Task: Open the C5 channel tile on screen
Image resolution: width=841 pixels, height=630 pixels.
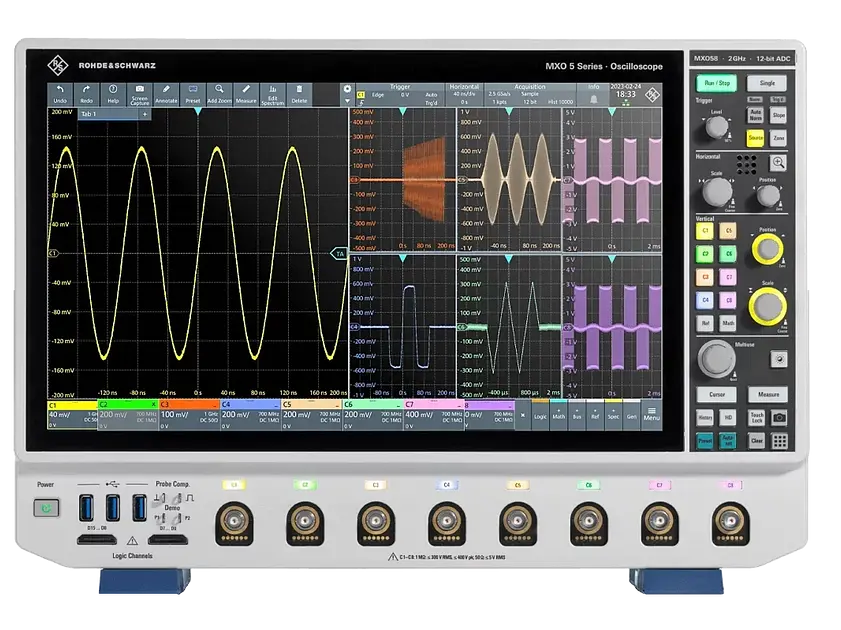Action: click(x=312, y=415)
